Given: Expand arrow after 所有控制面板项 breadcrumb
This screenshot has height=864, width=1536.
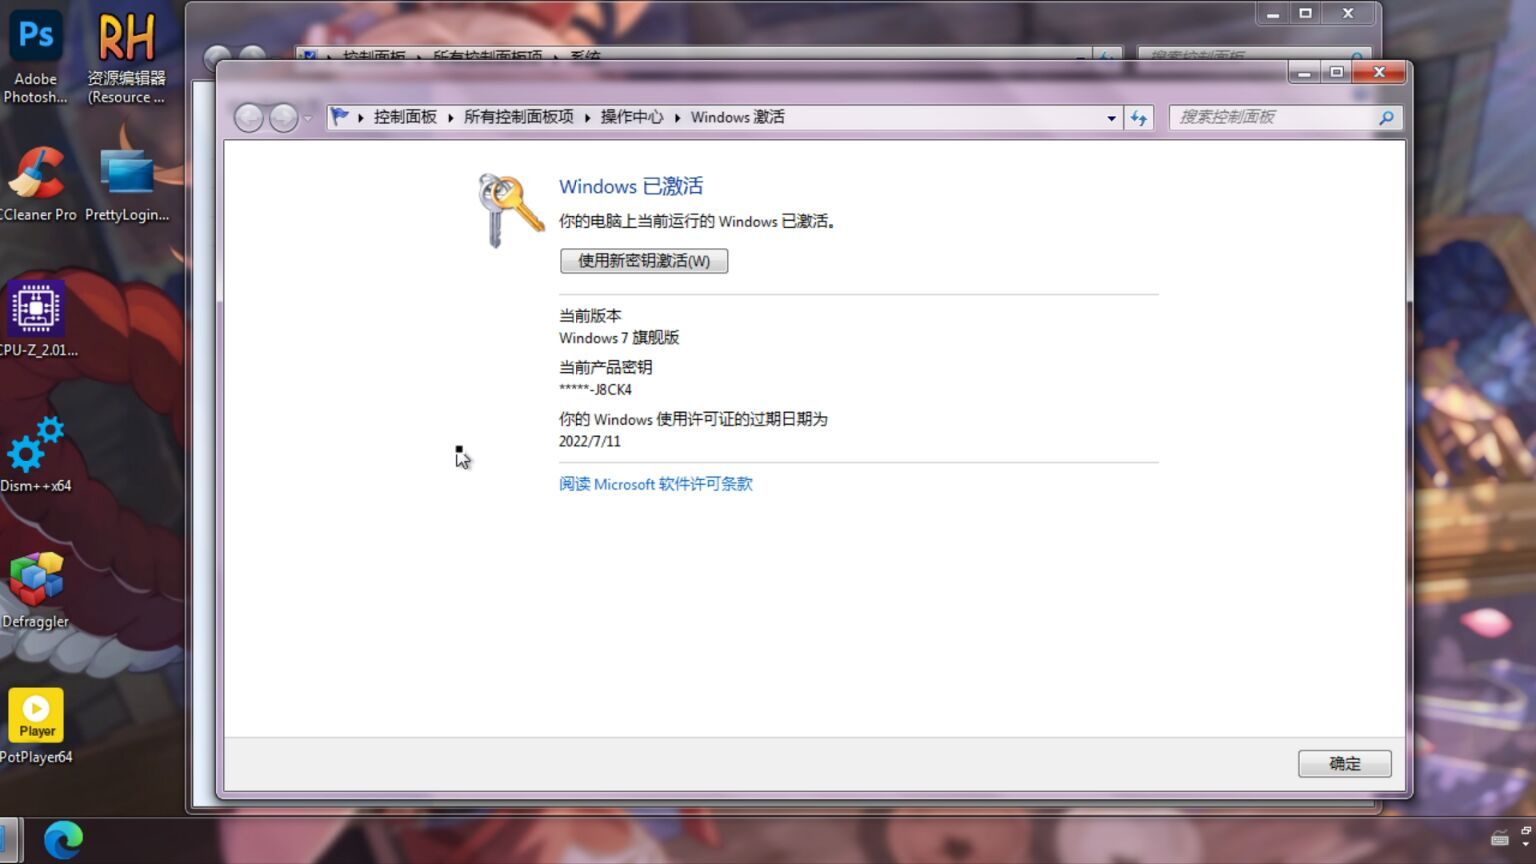Looking at the screenshot, I should tap(587, 118).
